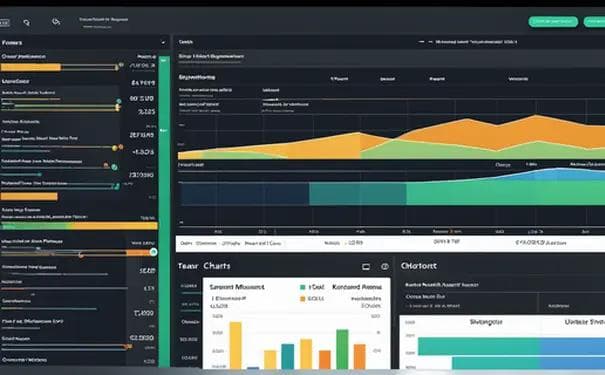The height and width of the screenshot is (375, 605).
Task: Expand the Chortont panel header
Action: pyautogui.click(x=419, y=266)
